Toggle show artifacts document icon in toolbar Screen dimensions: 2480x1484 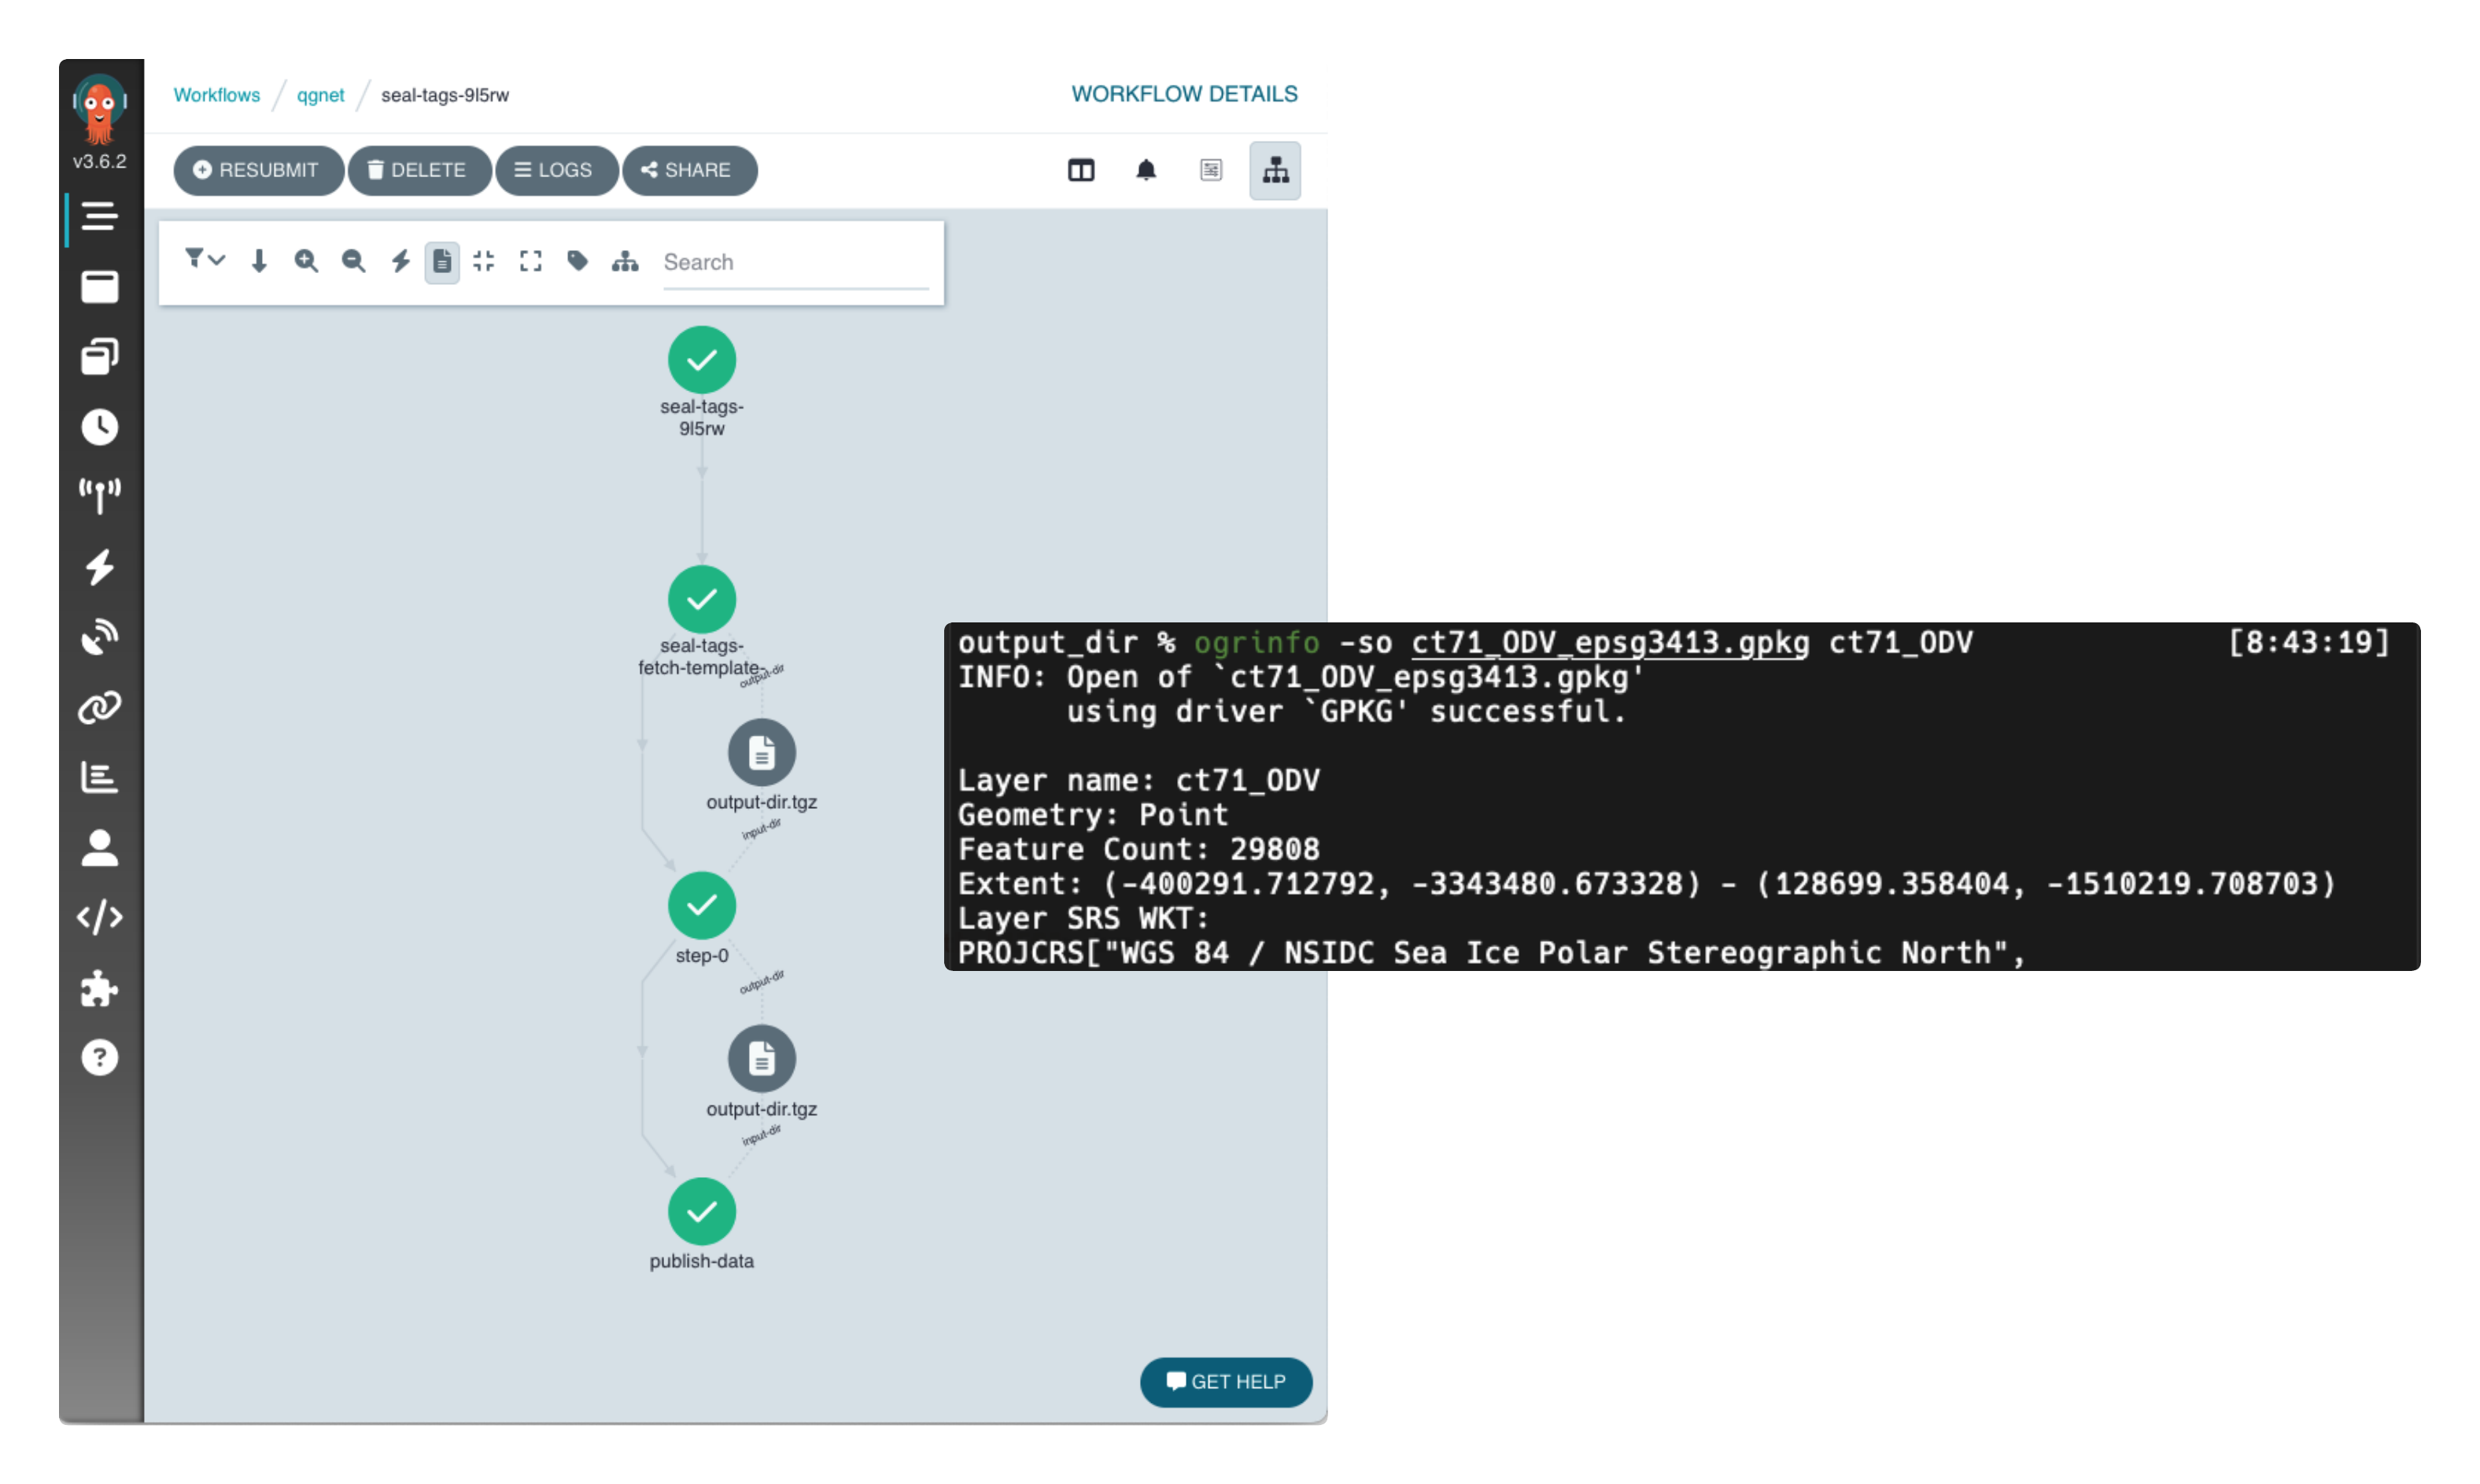point(442,262)
